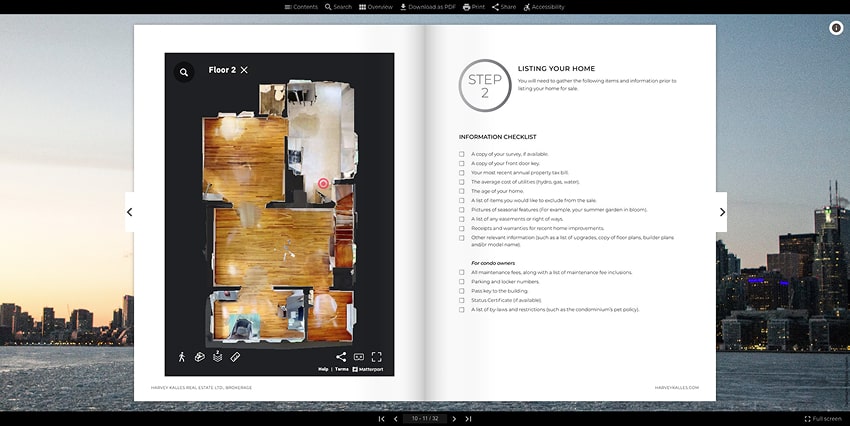Open the Accessibility options
Viewport: 850px width, 426px height.
(x=544, y=7)
